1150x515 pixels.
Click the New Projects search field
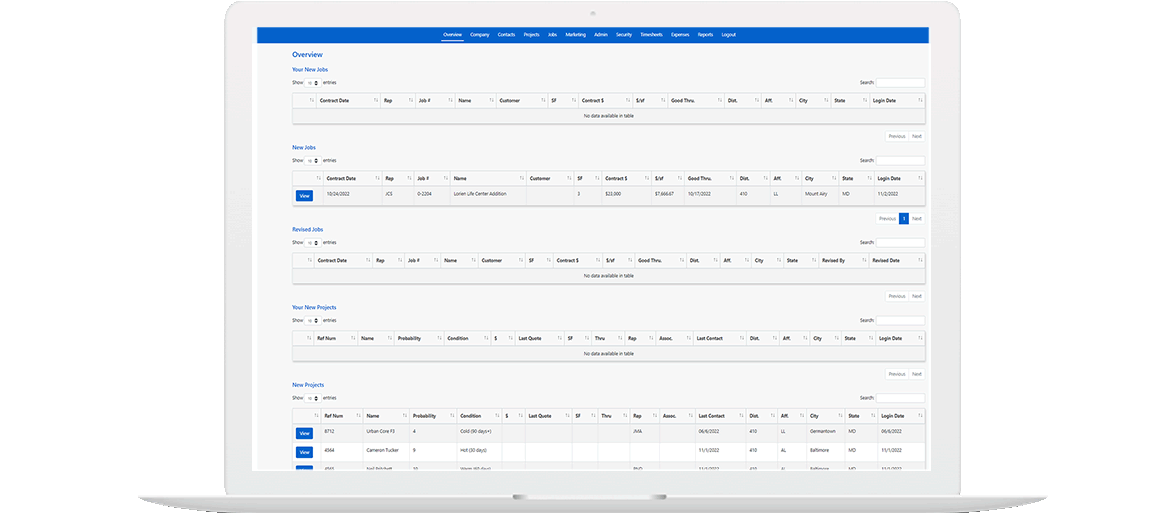[900, 398]
